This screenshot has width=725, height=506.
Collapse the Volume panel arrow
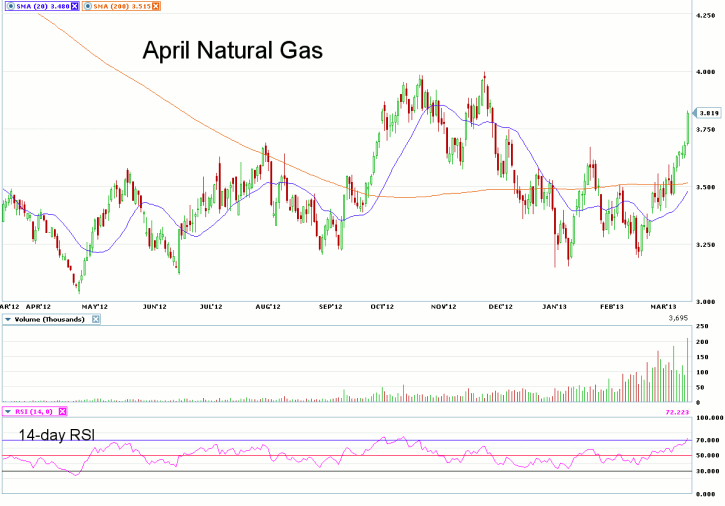(7, 319)
